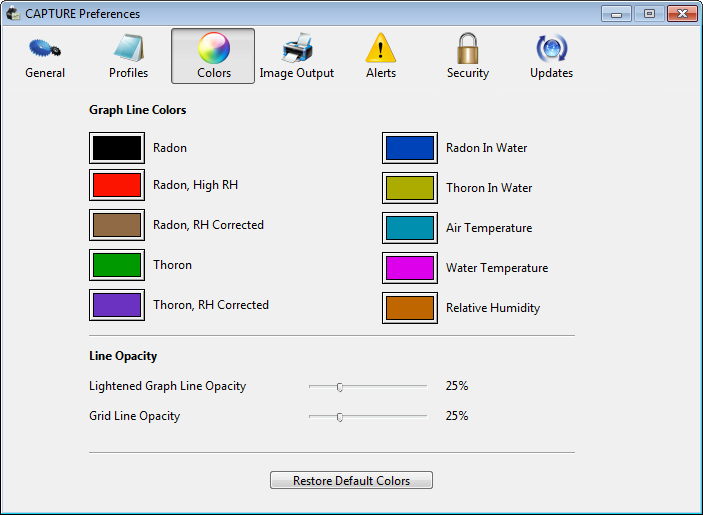Click the Graph Line Colors heading

pyautogui.click(x=138, y=110)
